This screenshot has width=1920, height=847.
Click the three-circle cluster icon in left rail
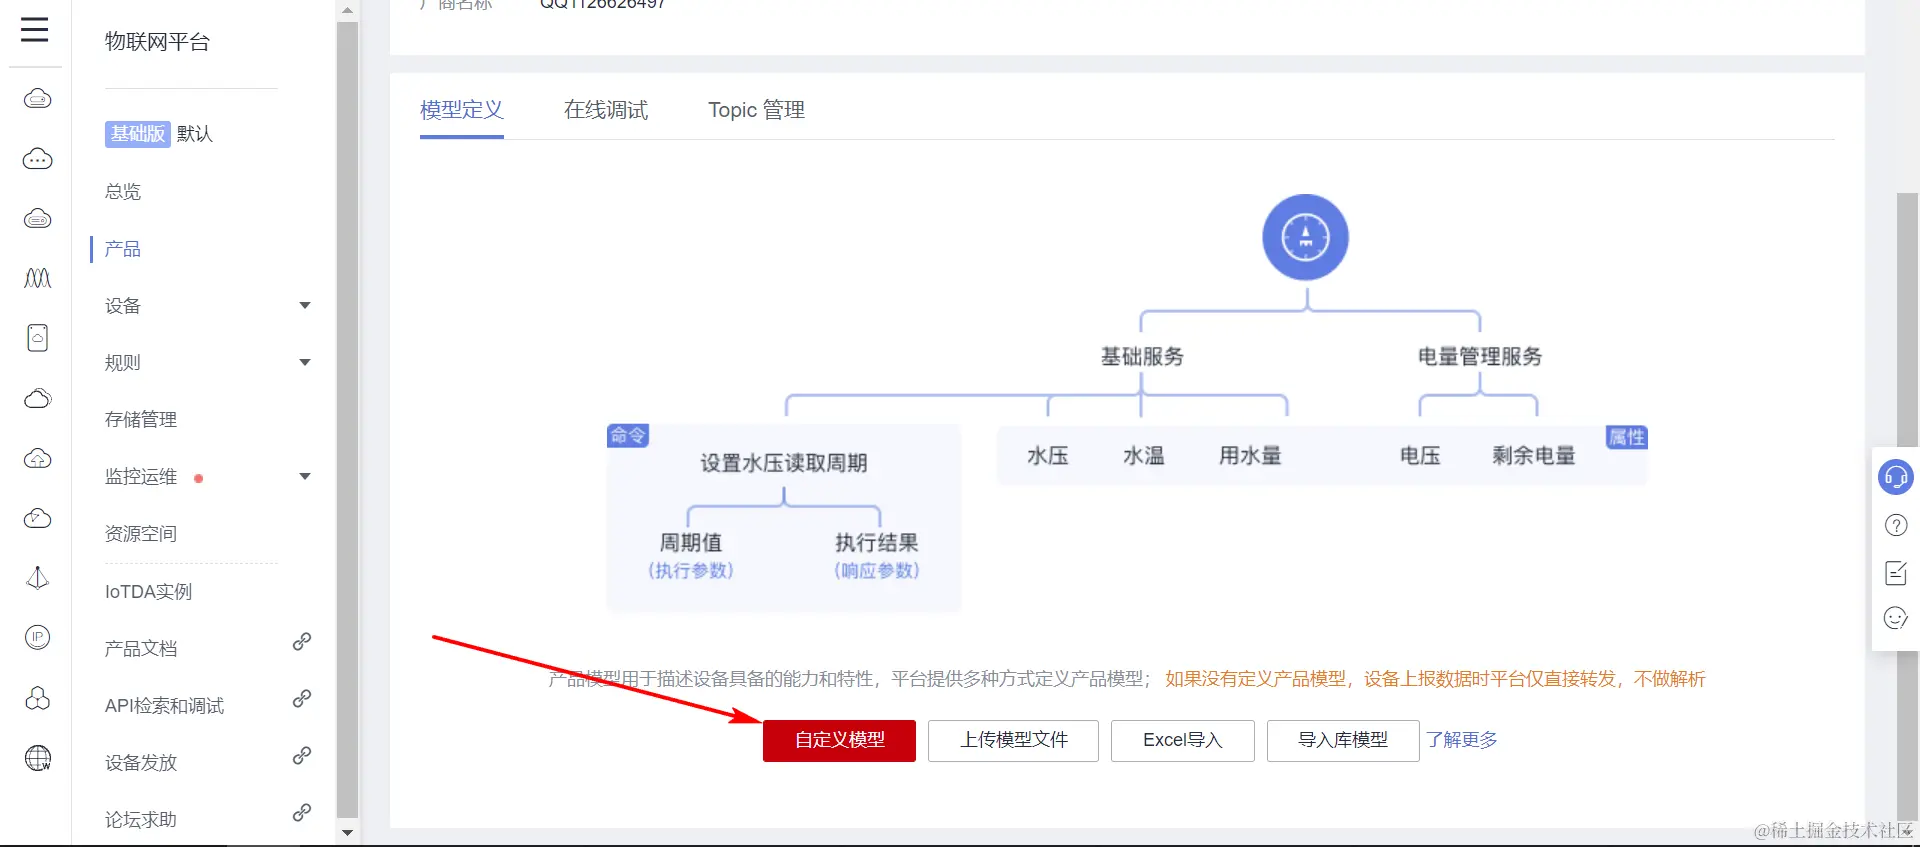click(37, 698)
